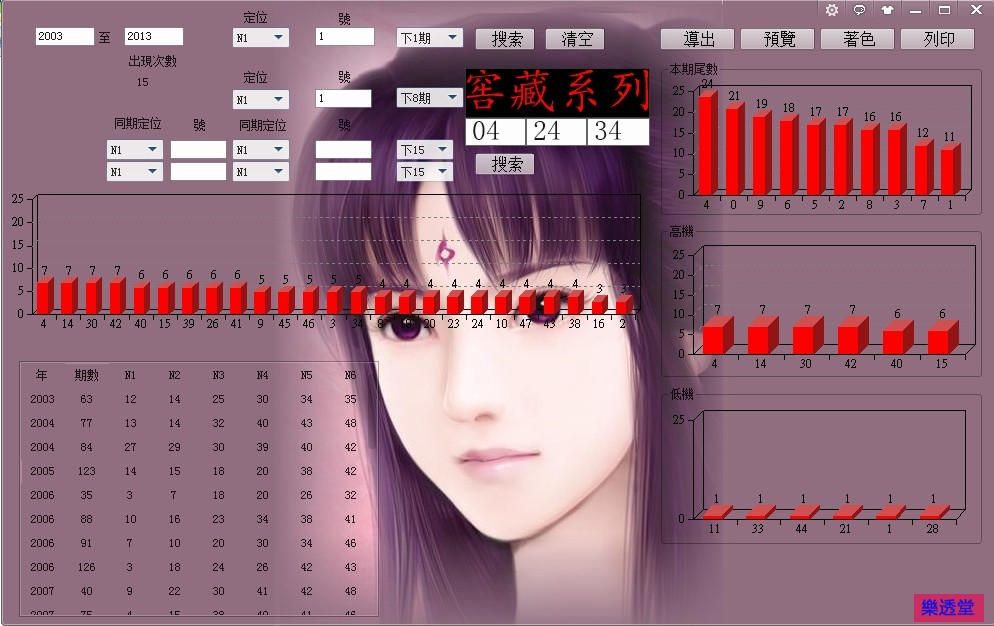Image resolution: width=994 pixels, height=626 pixels.
Task: Focus the end year field 2013
Action: 153,37
